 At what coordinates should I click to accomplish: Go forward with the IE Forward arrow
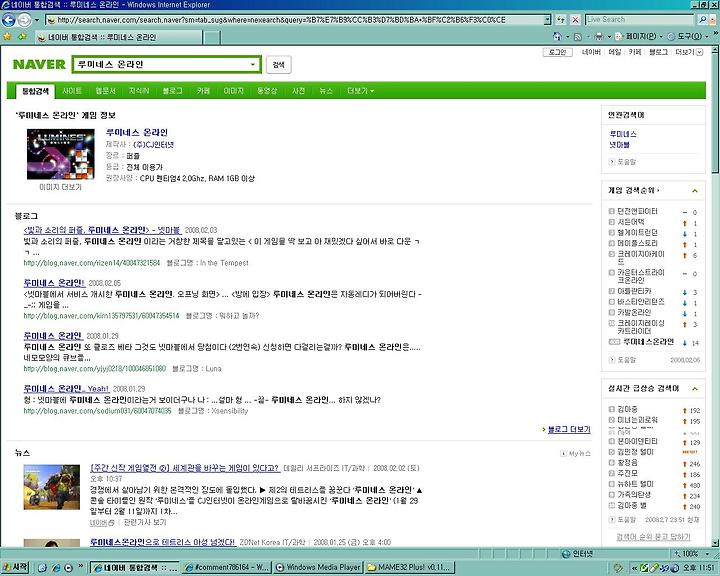pyautogui.click(x=24, y=20)
